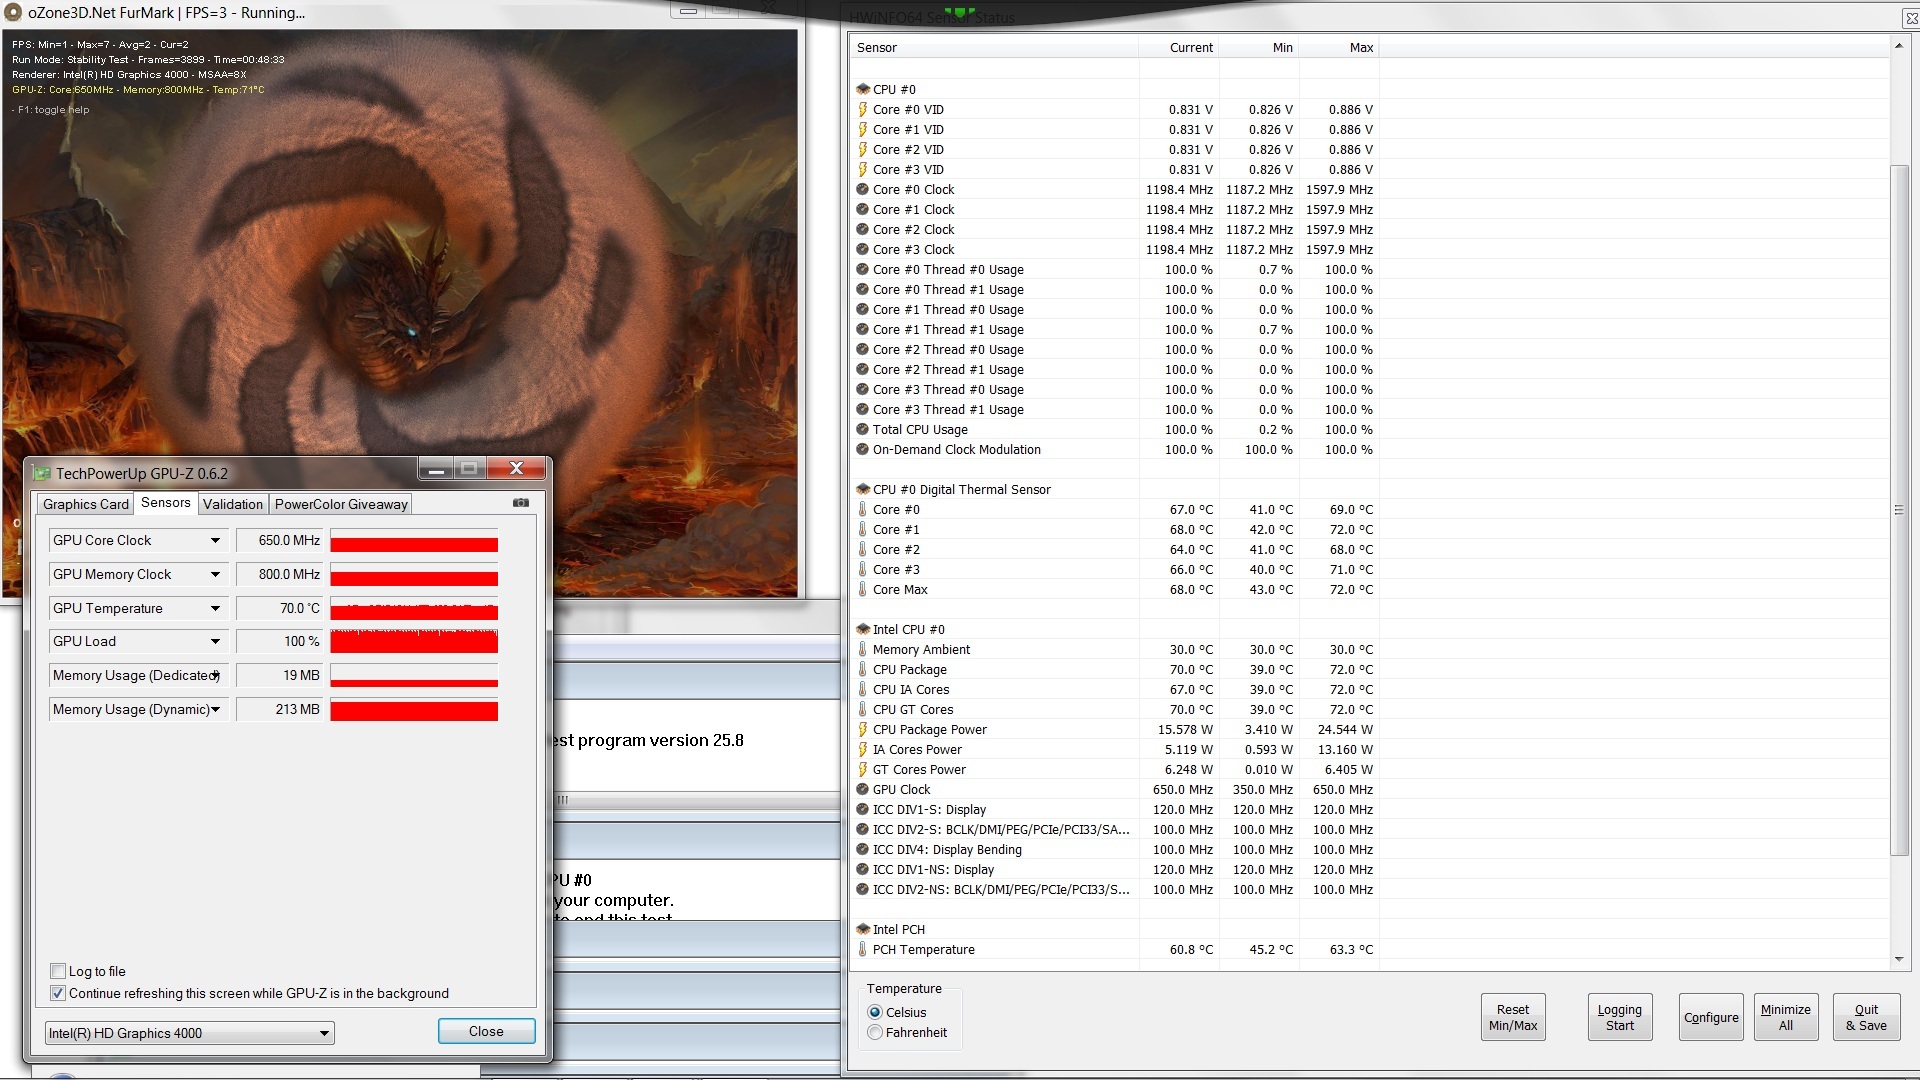Click the Logging Start button
This screenshot has width=1920, height=1080.
tap(1620, 1017)
